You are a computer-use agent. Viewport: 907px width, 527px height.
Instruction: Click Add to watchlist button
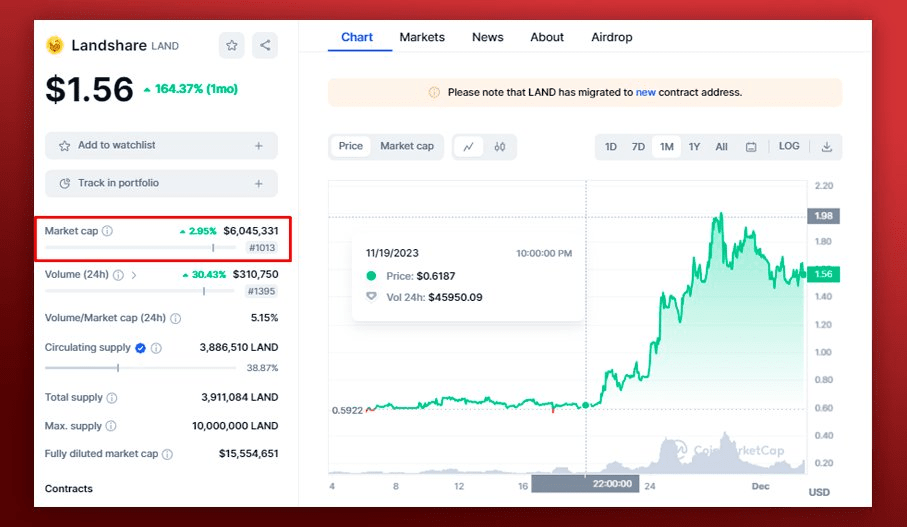(161, 146)
